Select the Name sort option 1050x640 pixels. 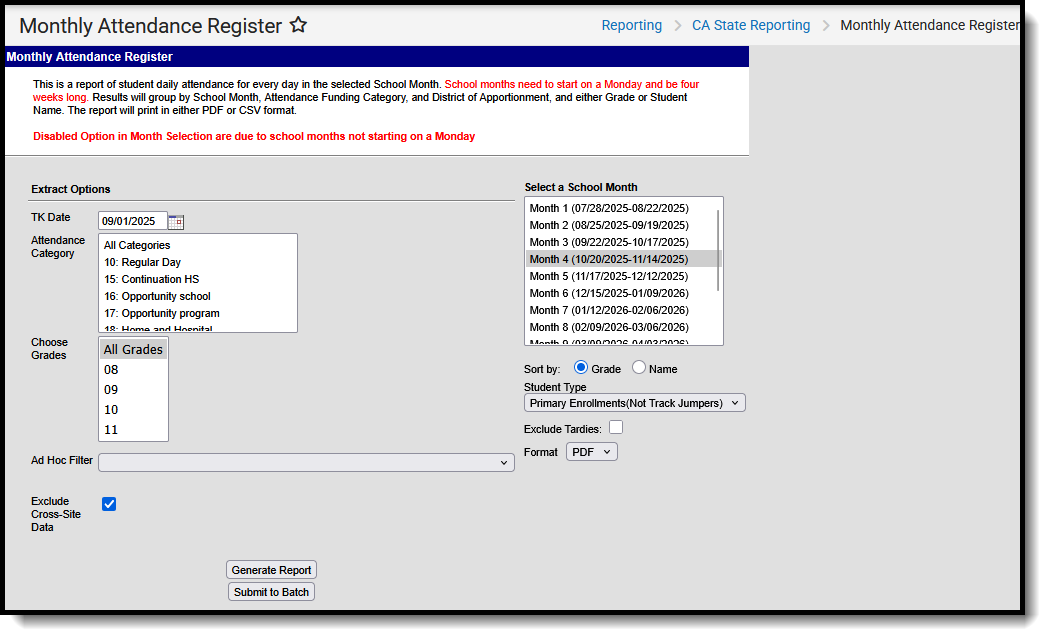pyautogui.click(x=640, y=368)
